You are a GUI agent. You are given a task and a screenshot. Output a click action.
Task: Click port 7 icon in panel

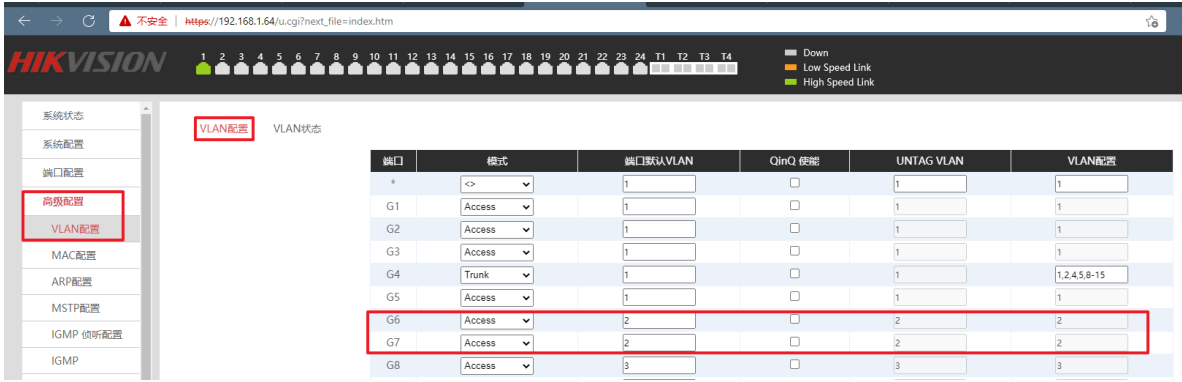(x=317, y=69)
